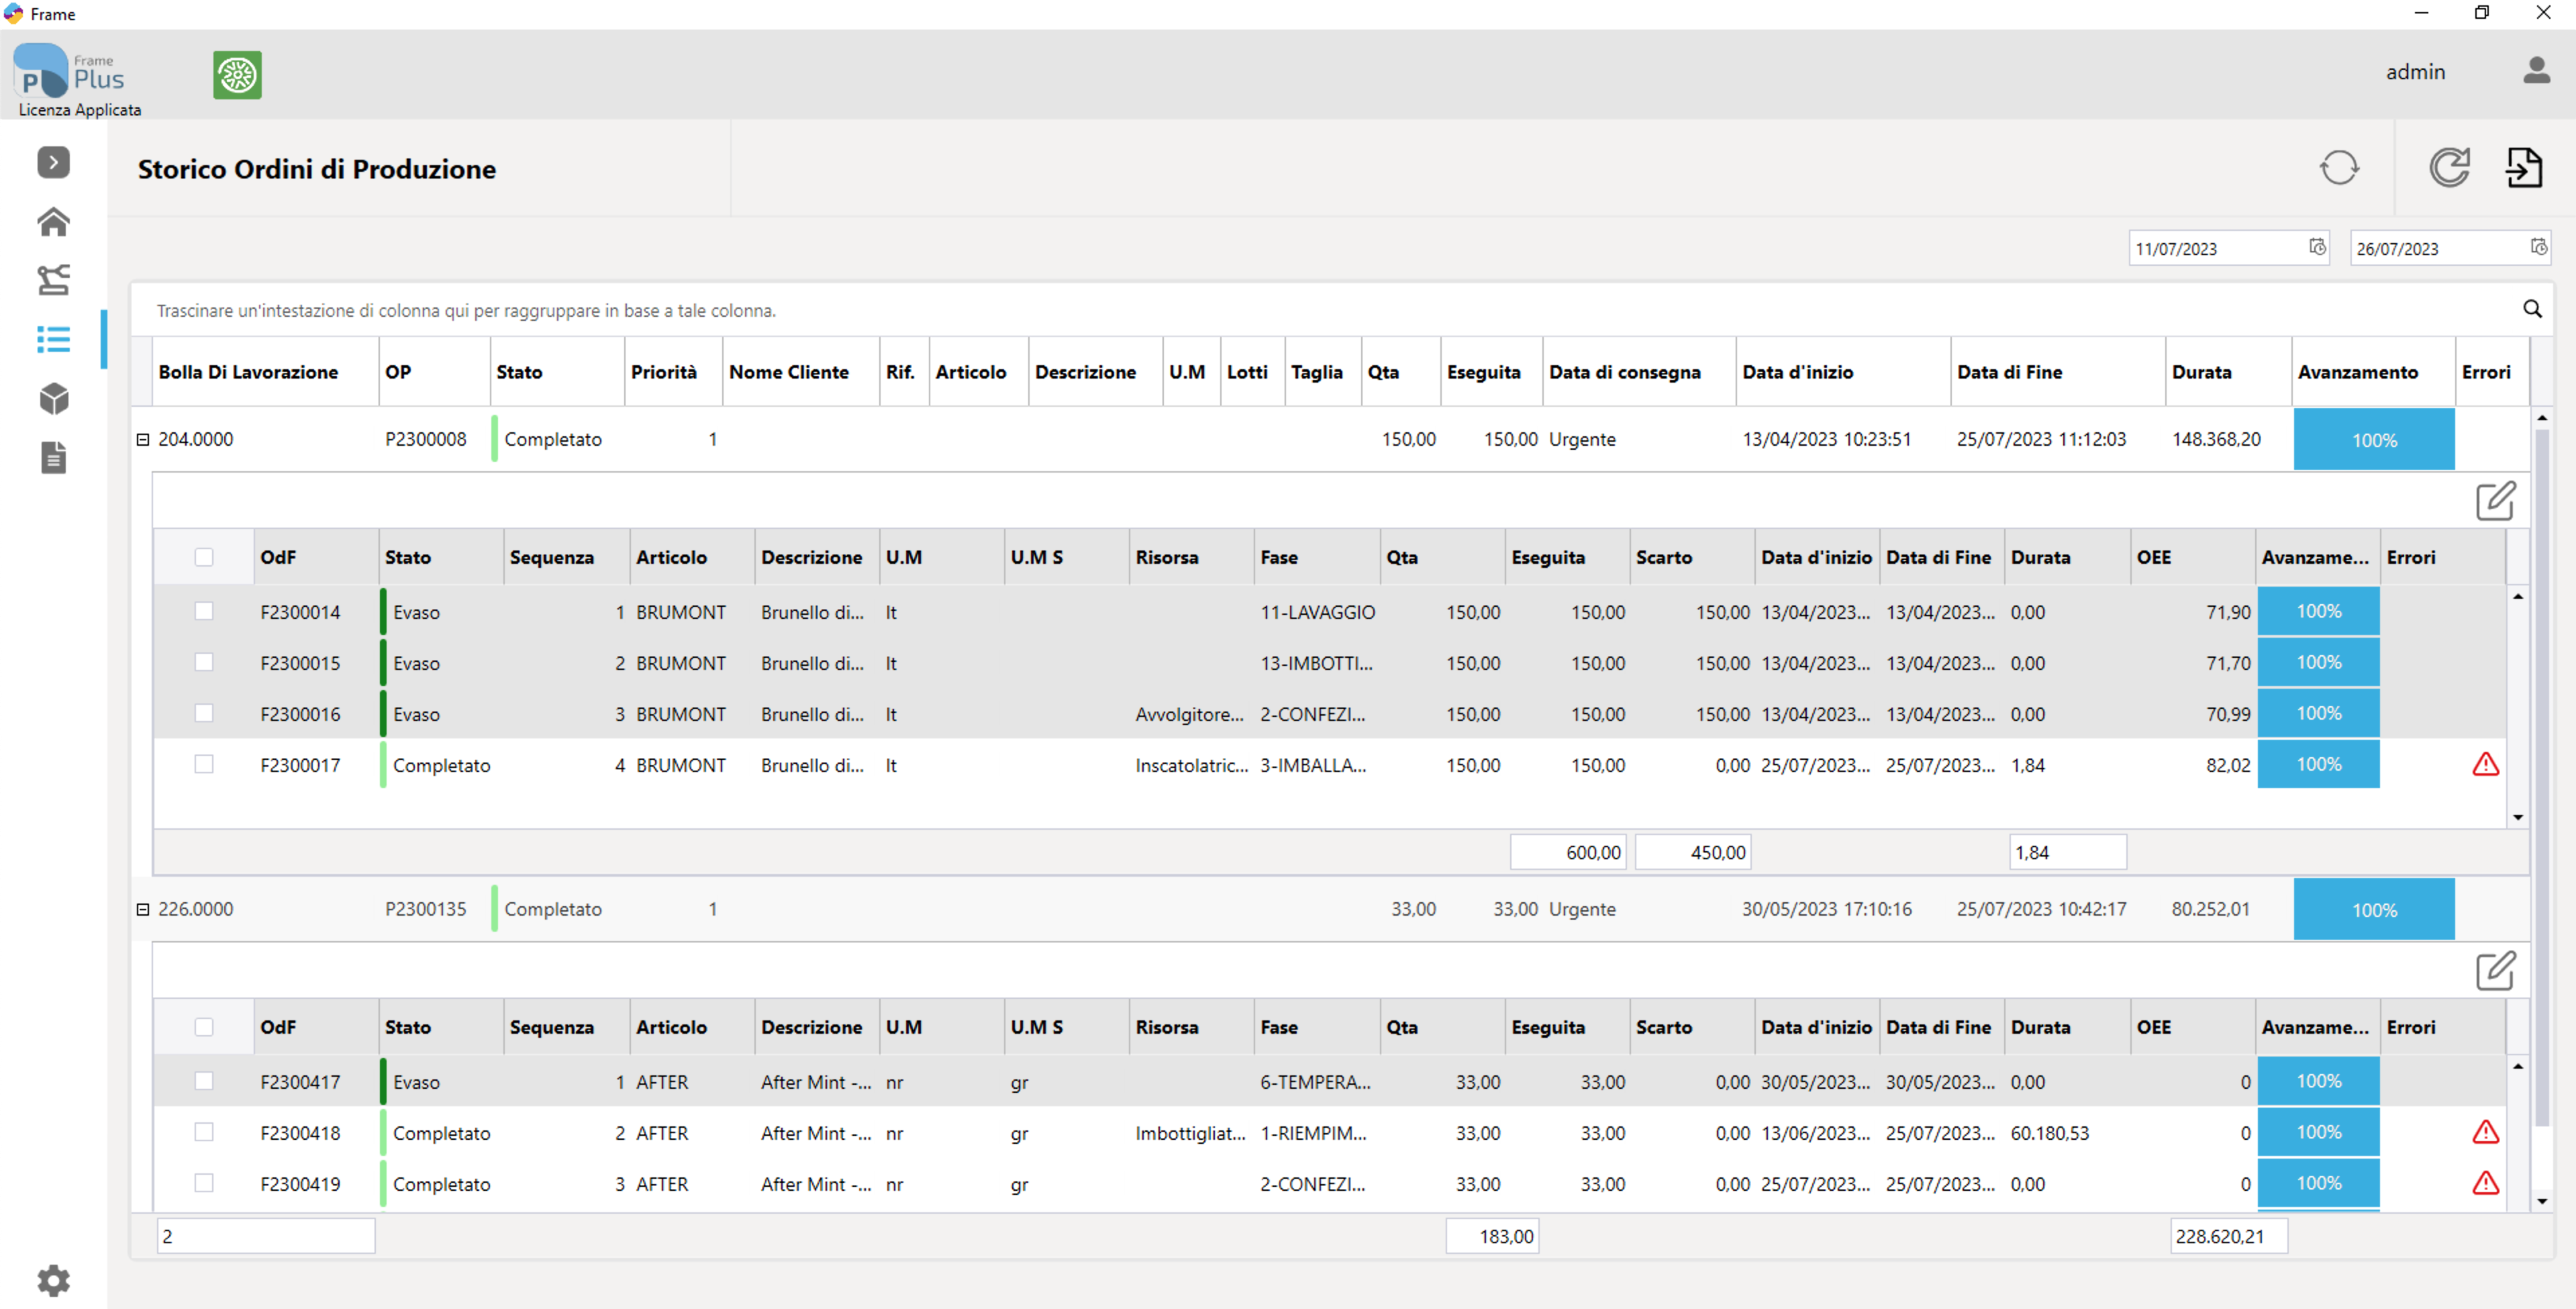2576x1309 pixels.
Task: Open settings gear in sidebar
Action: 53,1280
